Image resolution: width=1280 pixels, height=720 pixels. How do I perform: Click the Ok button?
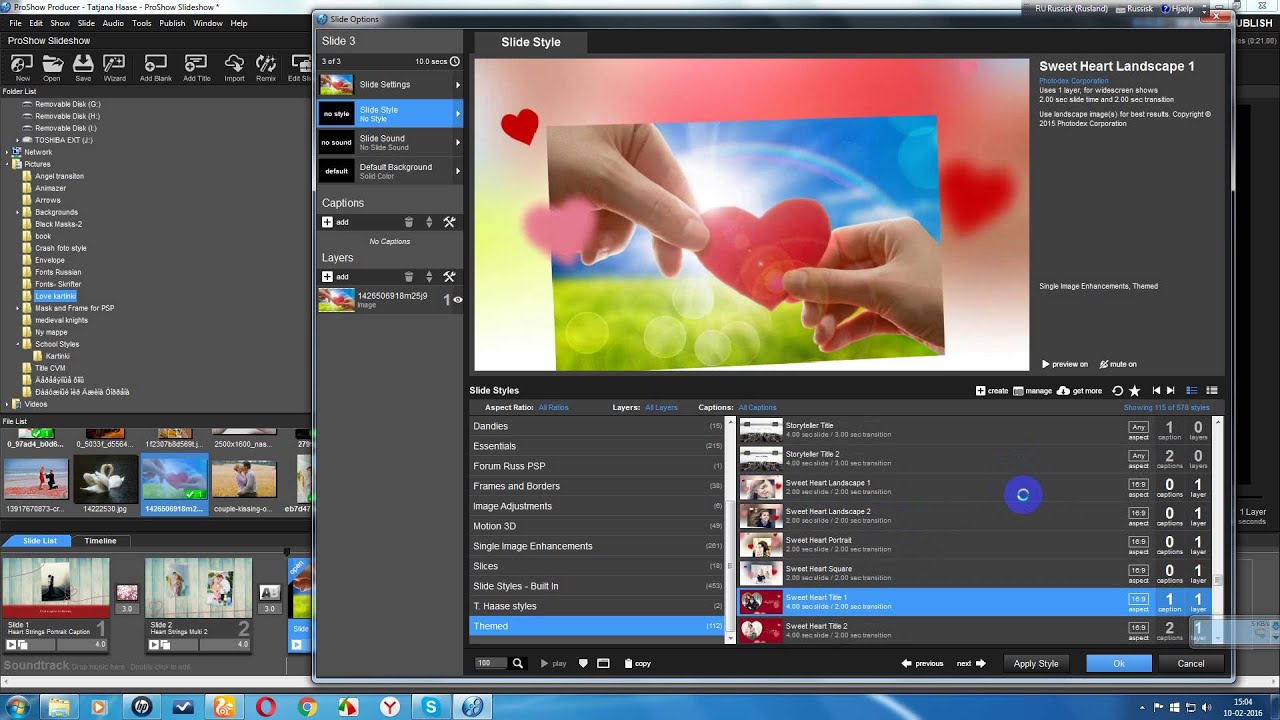tap(1119, 663)
